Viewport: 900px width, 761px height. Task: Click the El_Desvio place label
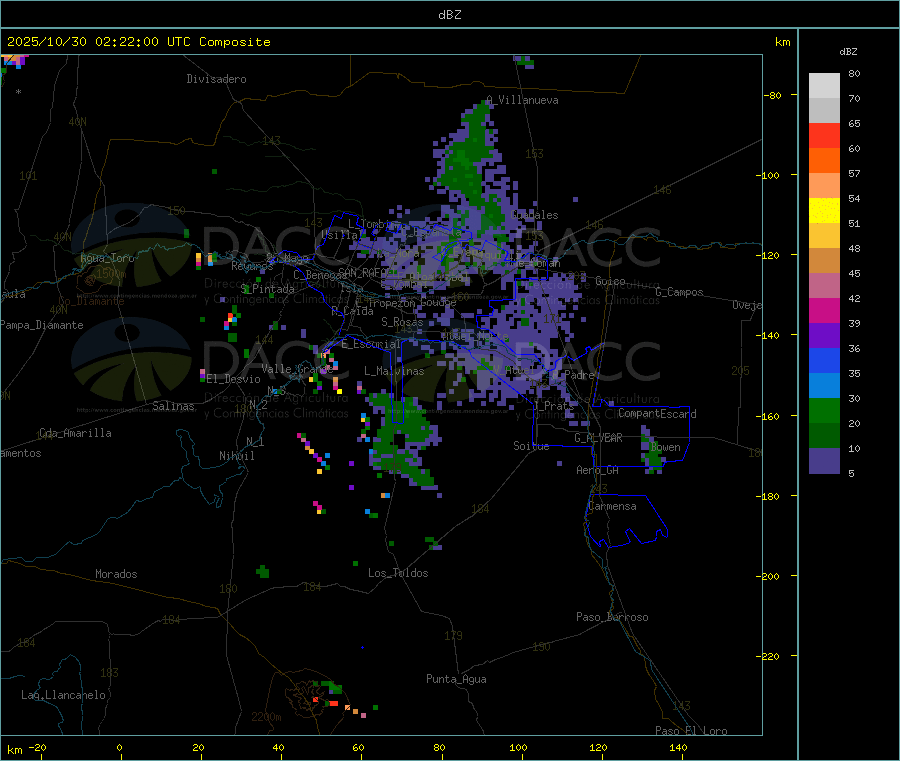coord(234,379)
